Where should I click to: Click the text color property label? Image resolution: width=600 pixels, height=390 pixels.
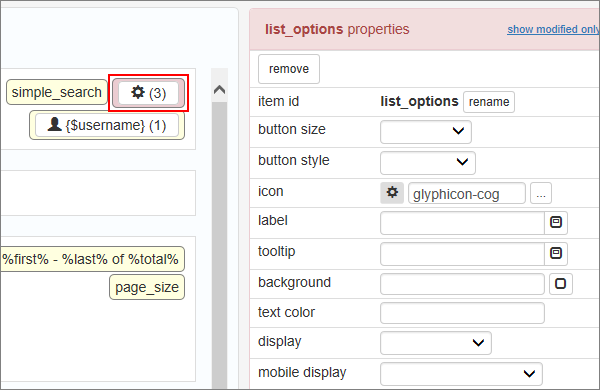point(286,312)
